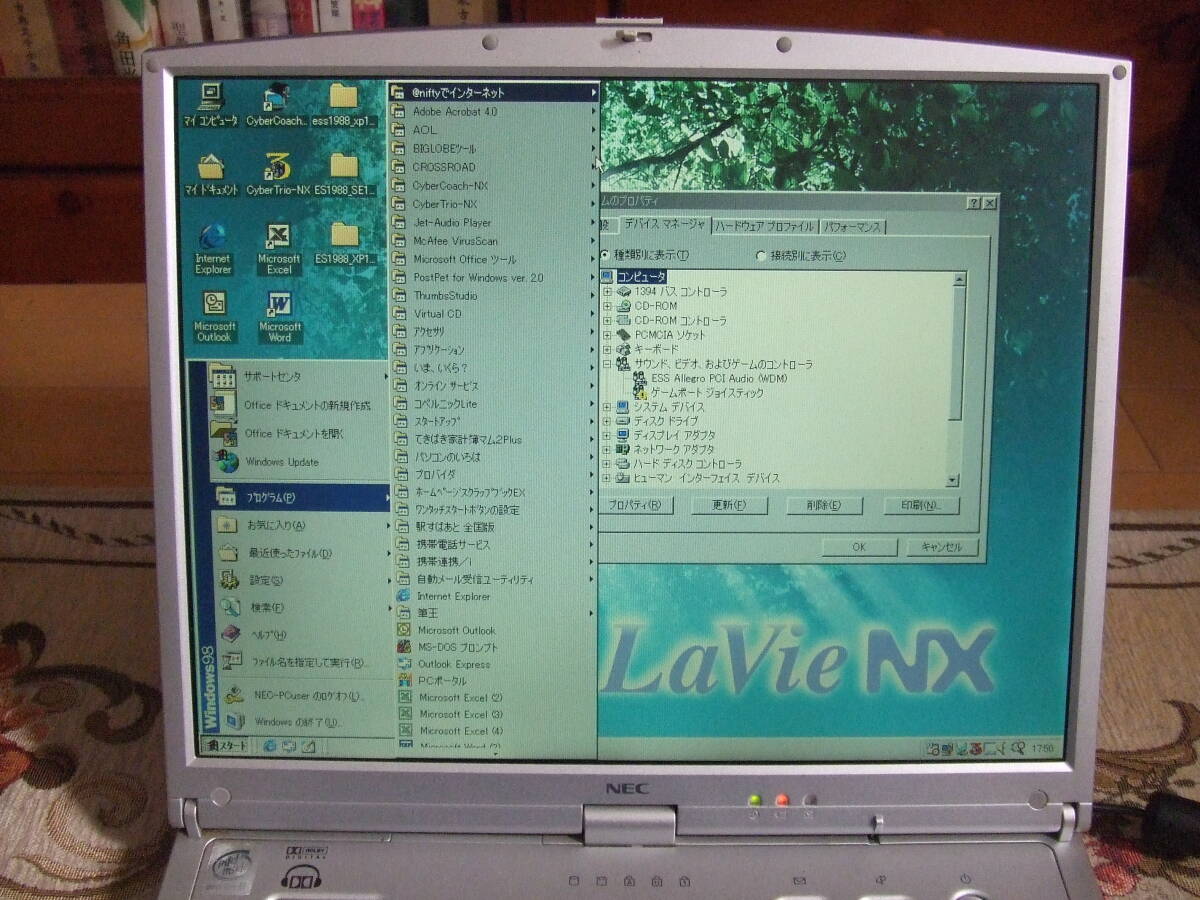Viewport: 1200px width, 900px height.
Task: Click キャンセル in properties dialog
Action: coord(942,548)
